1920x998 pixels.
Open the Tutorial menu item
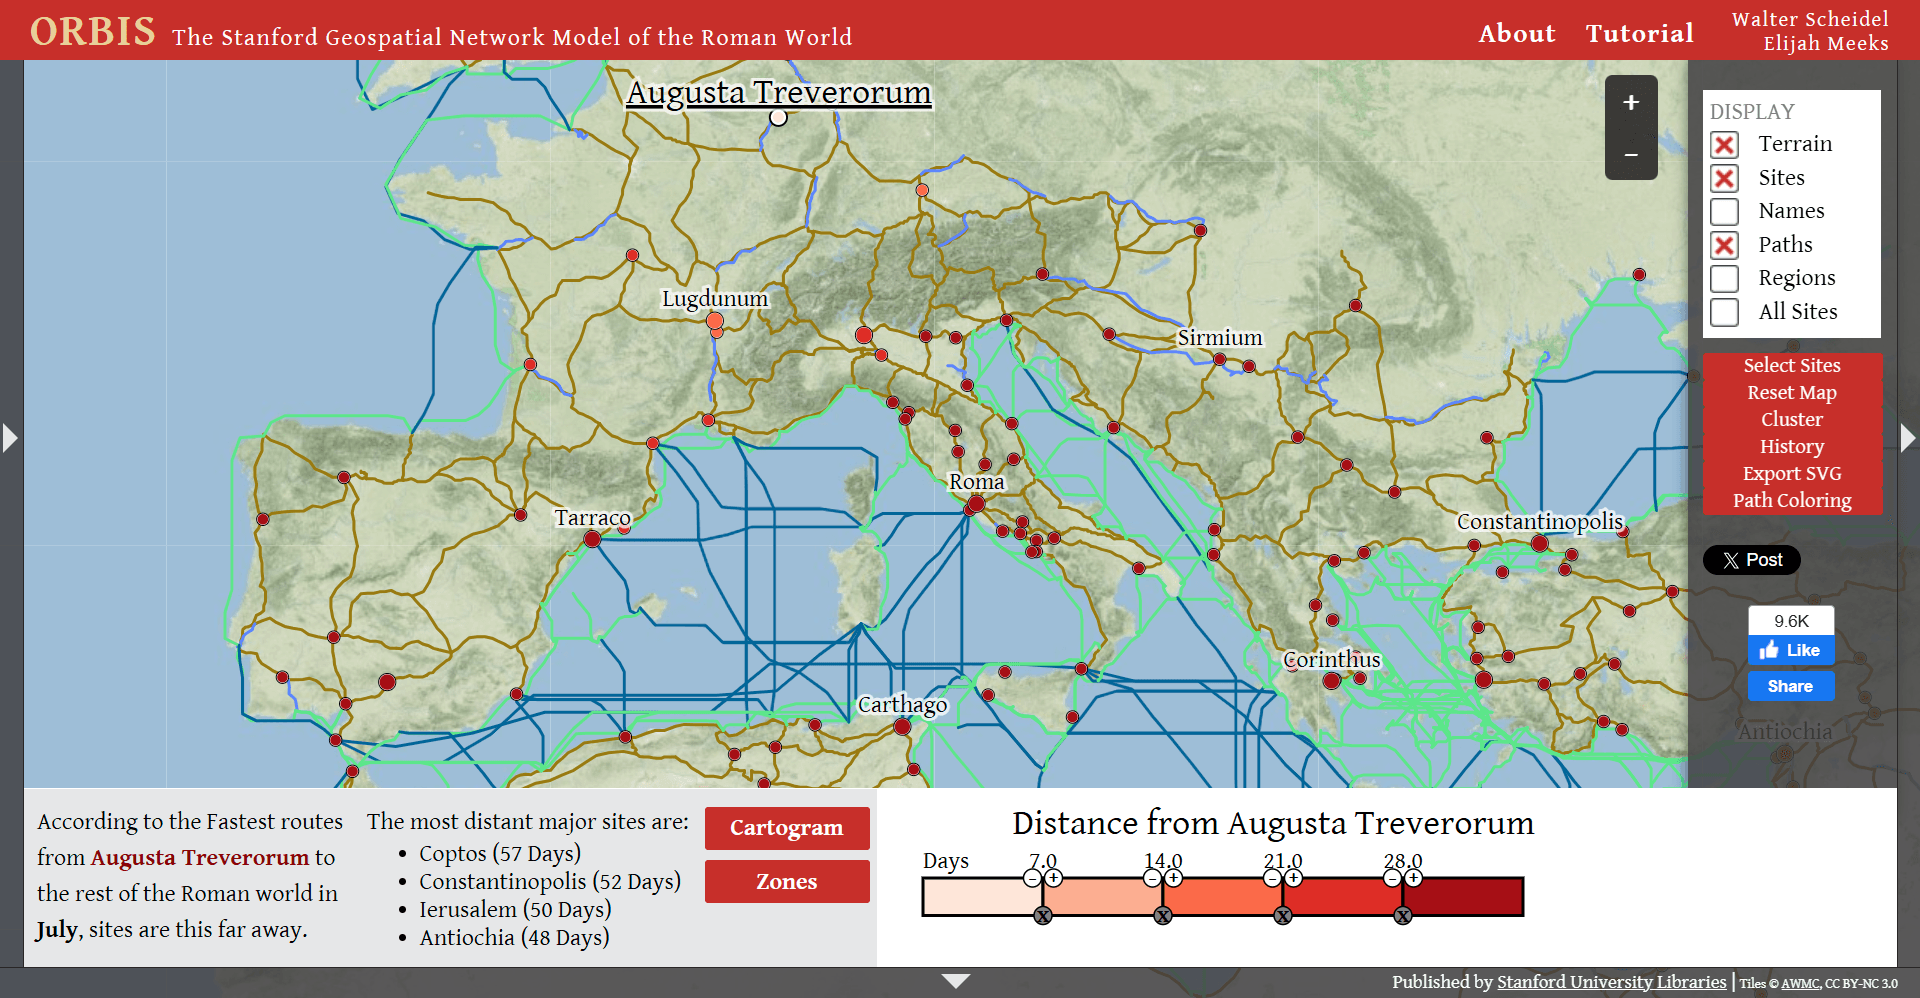click(x=1639, y=33)
